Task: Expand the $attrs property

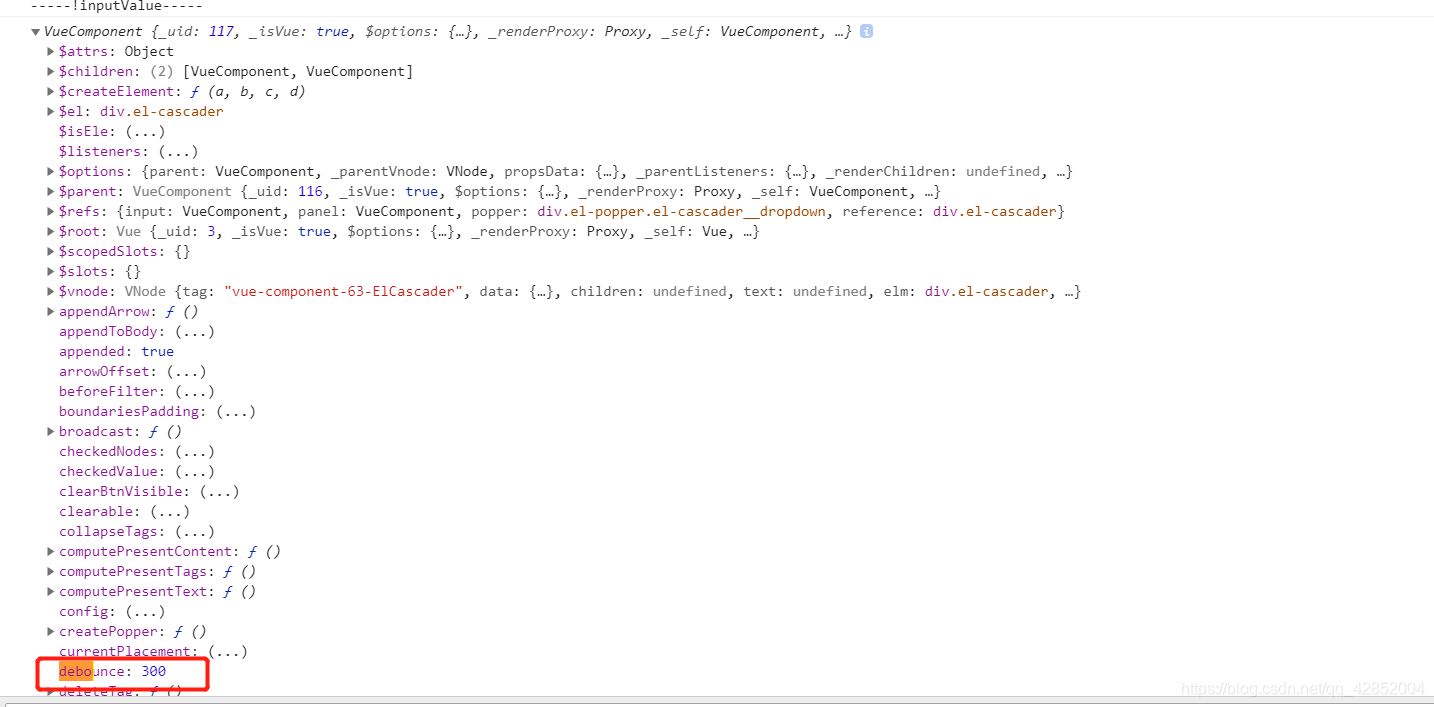Action: point(51,51)
